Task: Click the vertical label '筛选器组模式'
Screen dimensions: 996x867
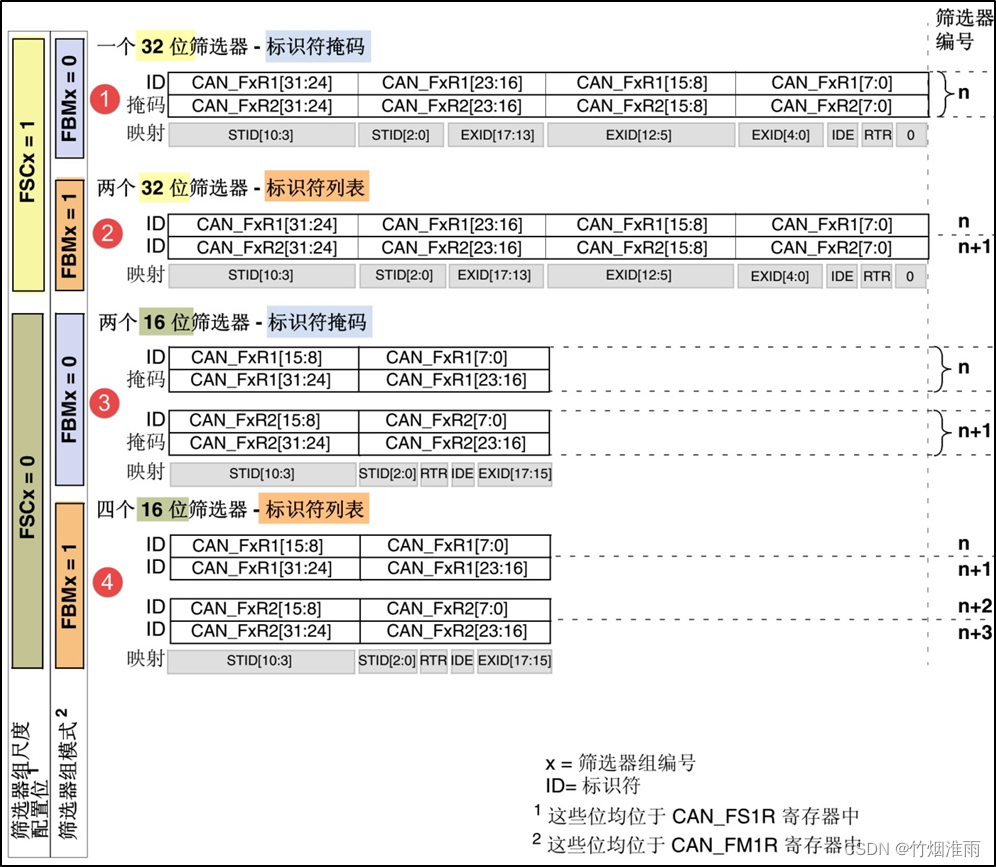Action: click(67, 774)
